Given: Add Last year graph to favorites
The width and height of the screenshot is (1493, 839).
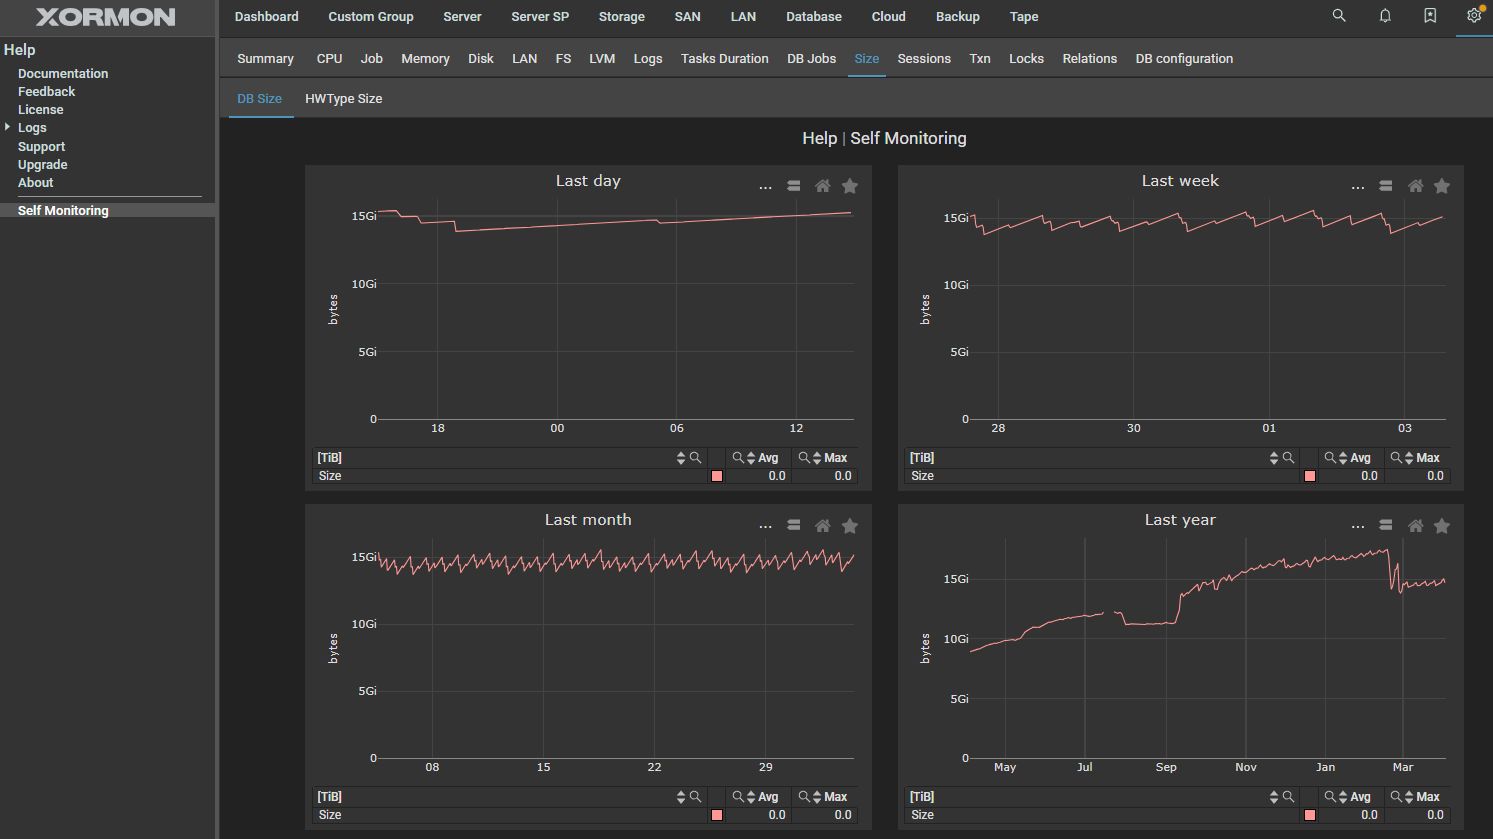Looking at the screenshot, I should [x=1441, y=526].
